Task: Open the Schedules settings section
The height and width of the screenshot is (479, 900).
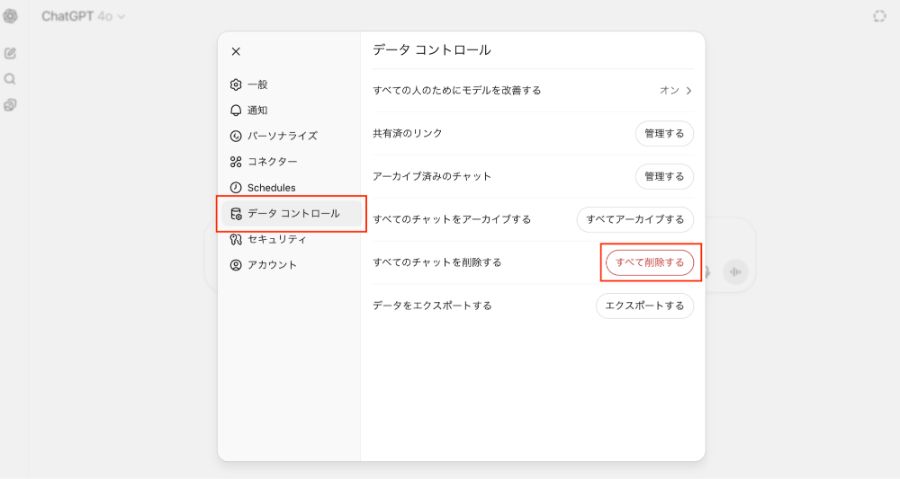Action: click(x=291, y=188)
